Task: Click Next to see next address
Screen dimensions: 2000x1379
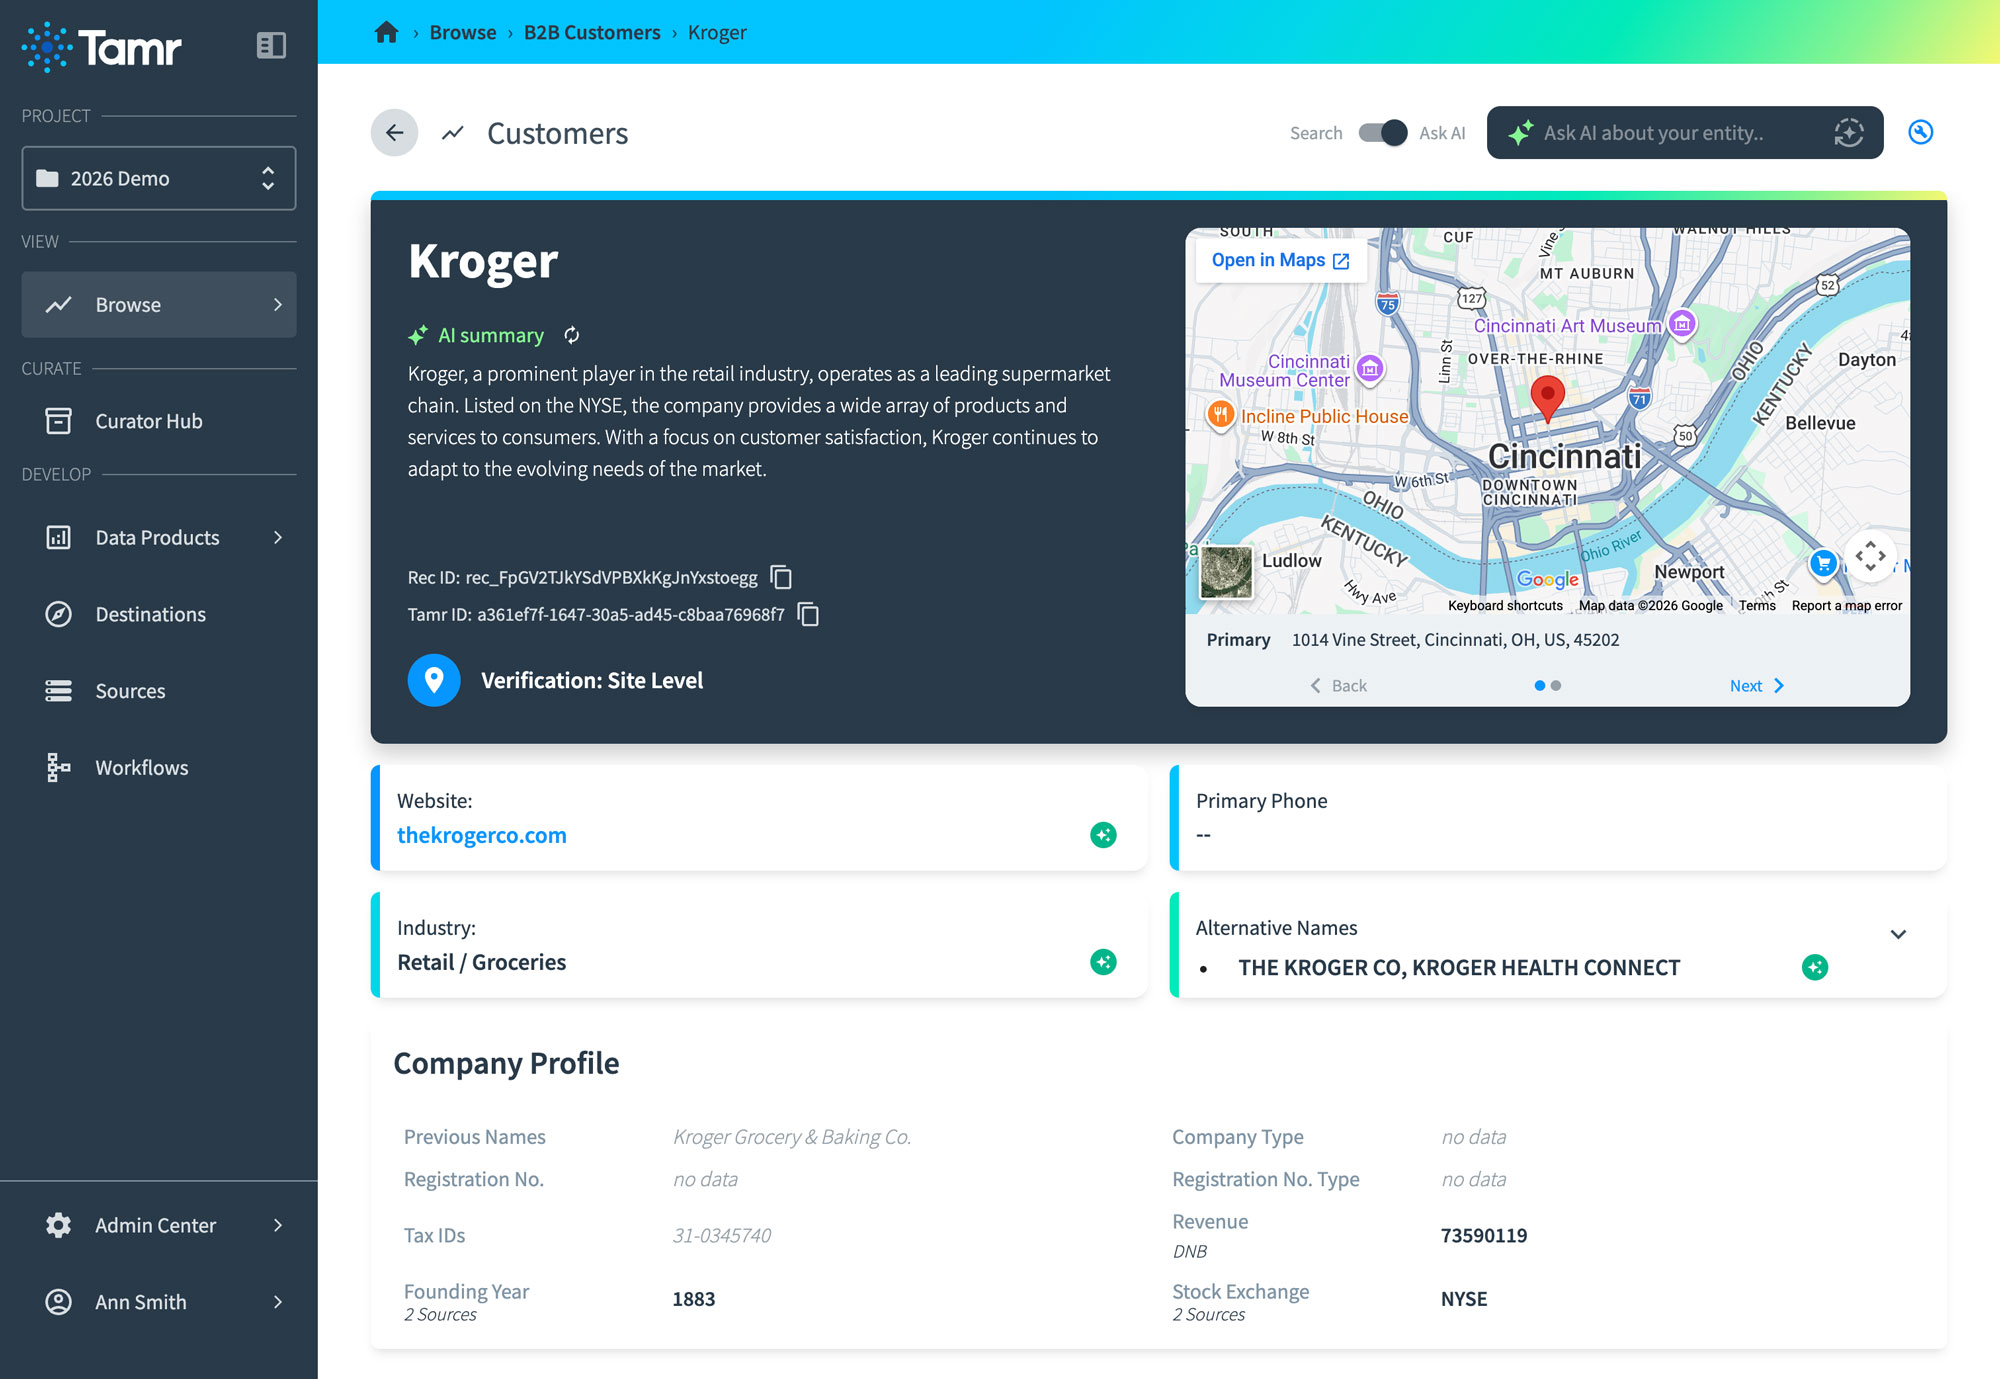Action: tap(1756, 686)
